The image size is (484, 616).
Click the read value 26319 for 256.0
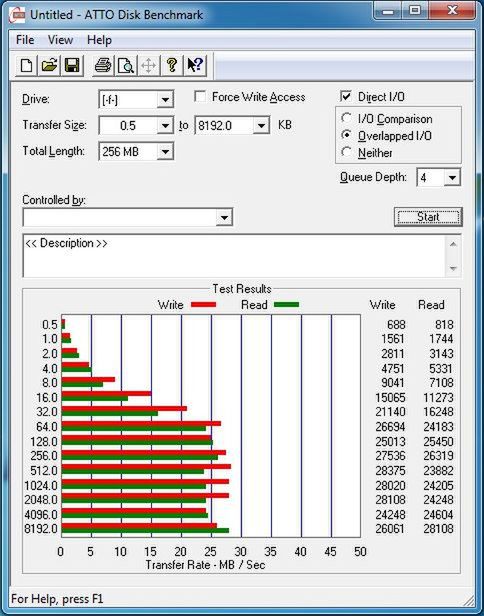click(438, 456)
